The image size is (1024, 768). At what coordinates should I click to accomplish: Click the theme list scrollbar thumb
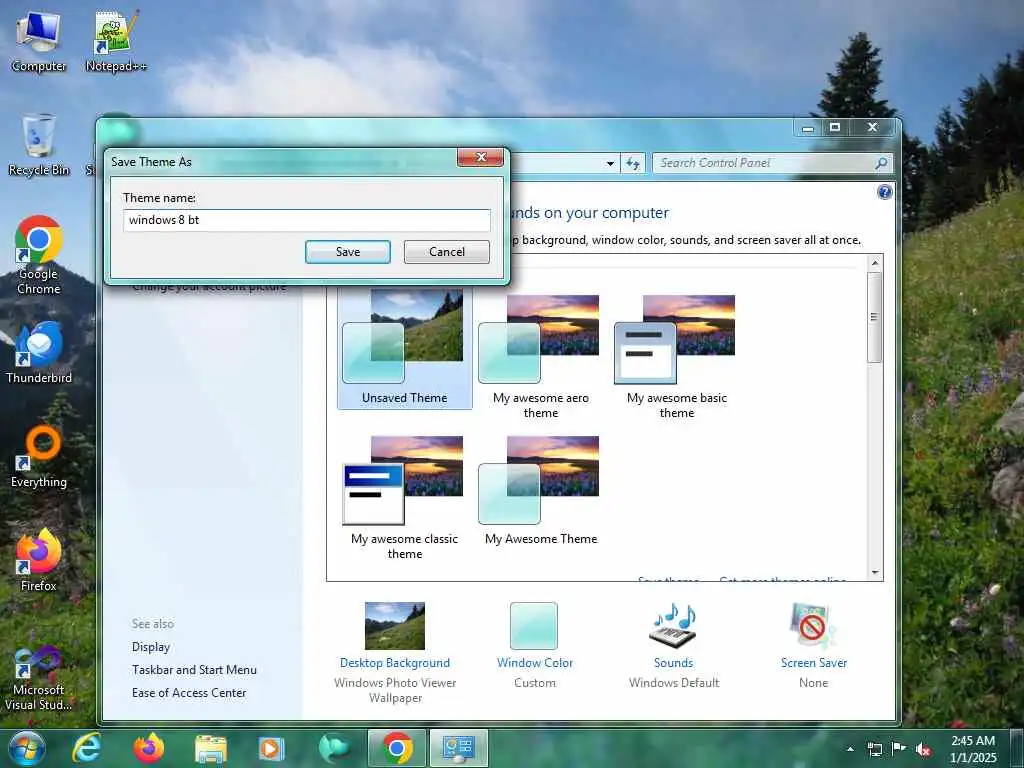click(875, 317)
